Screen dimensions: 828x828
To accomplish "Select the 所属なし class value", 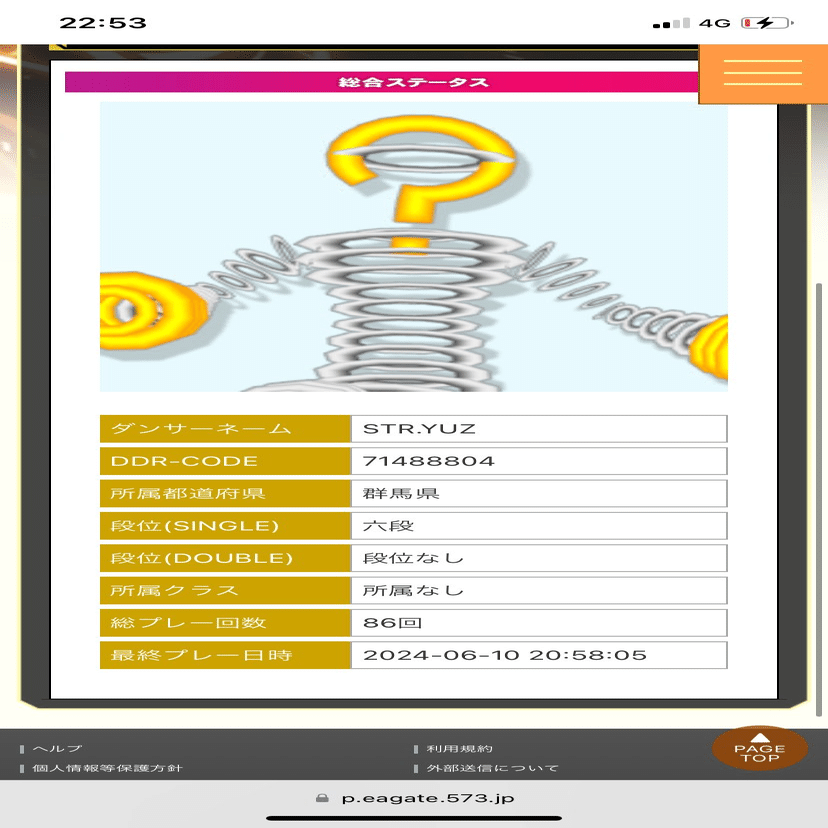I will coord(413,590).
